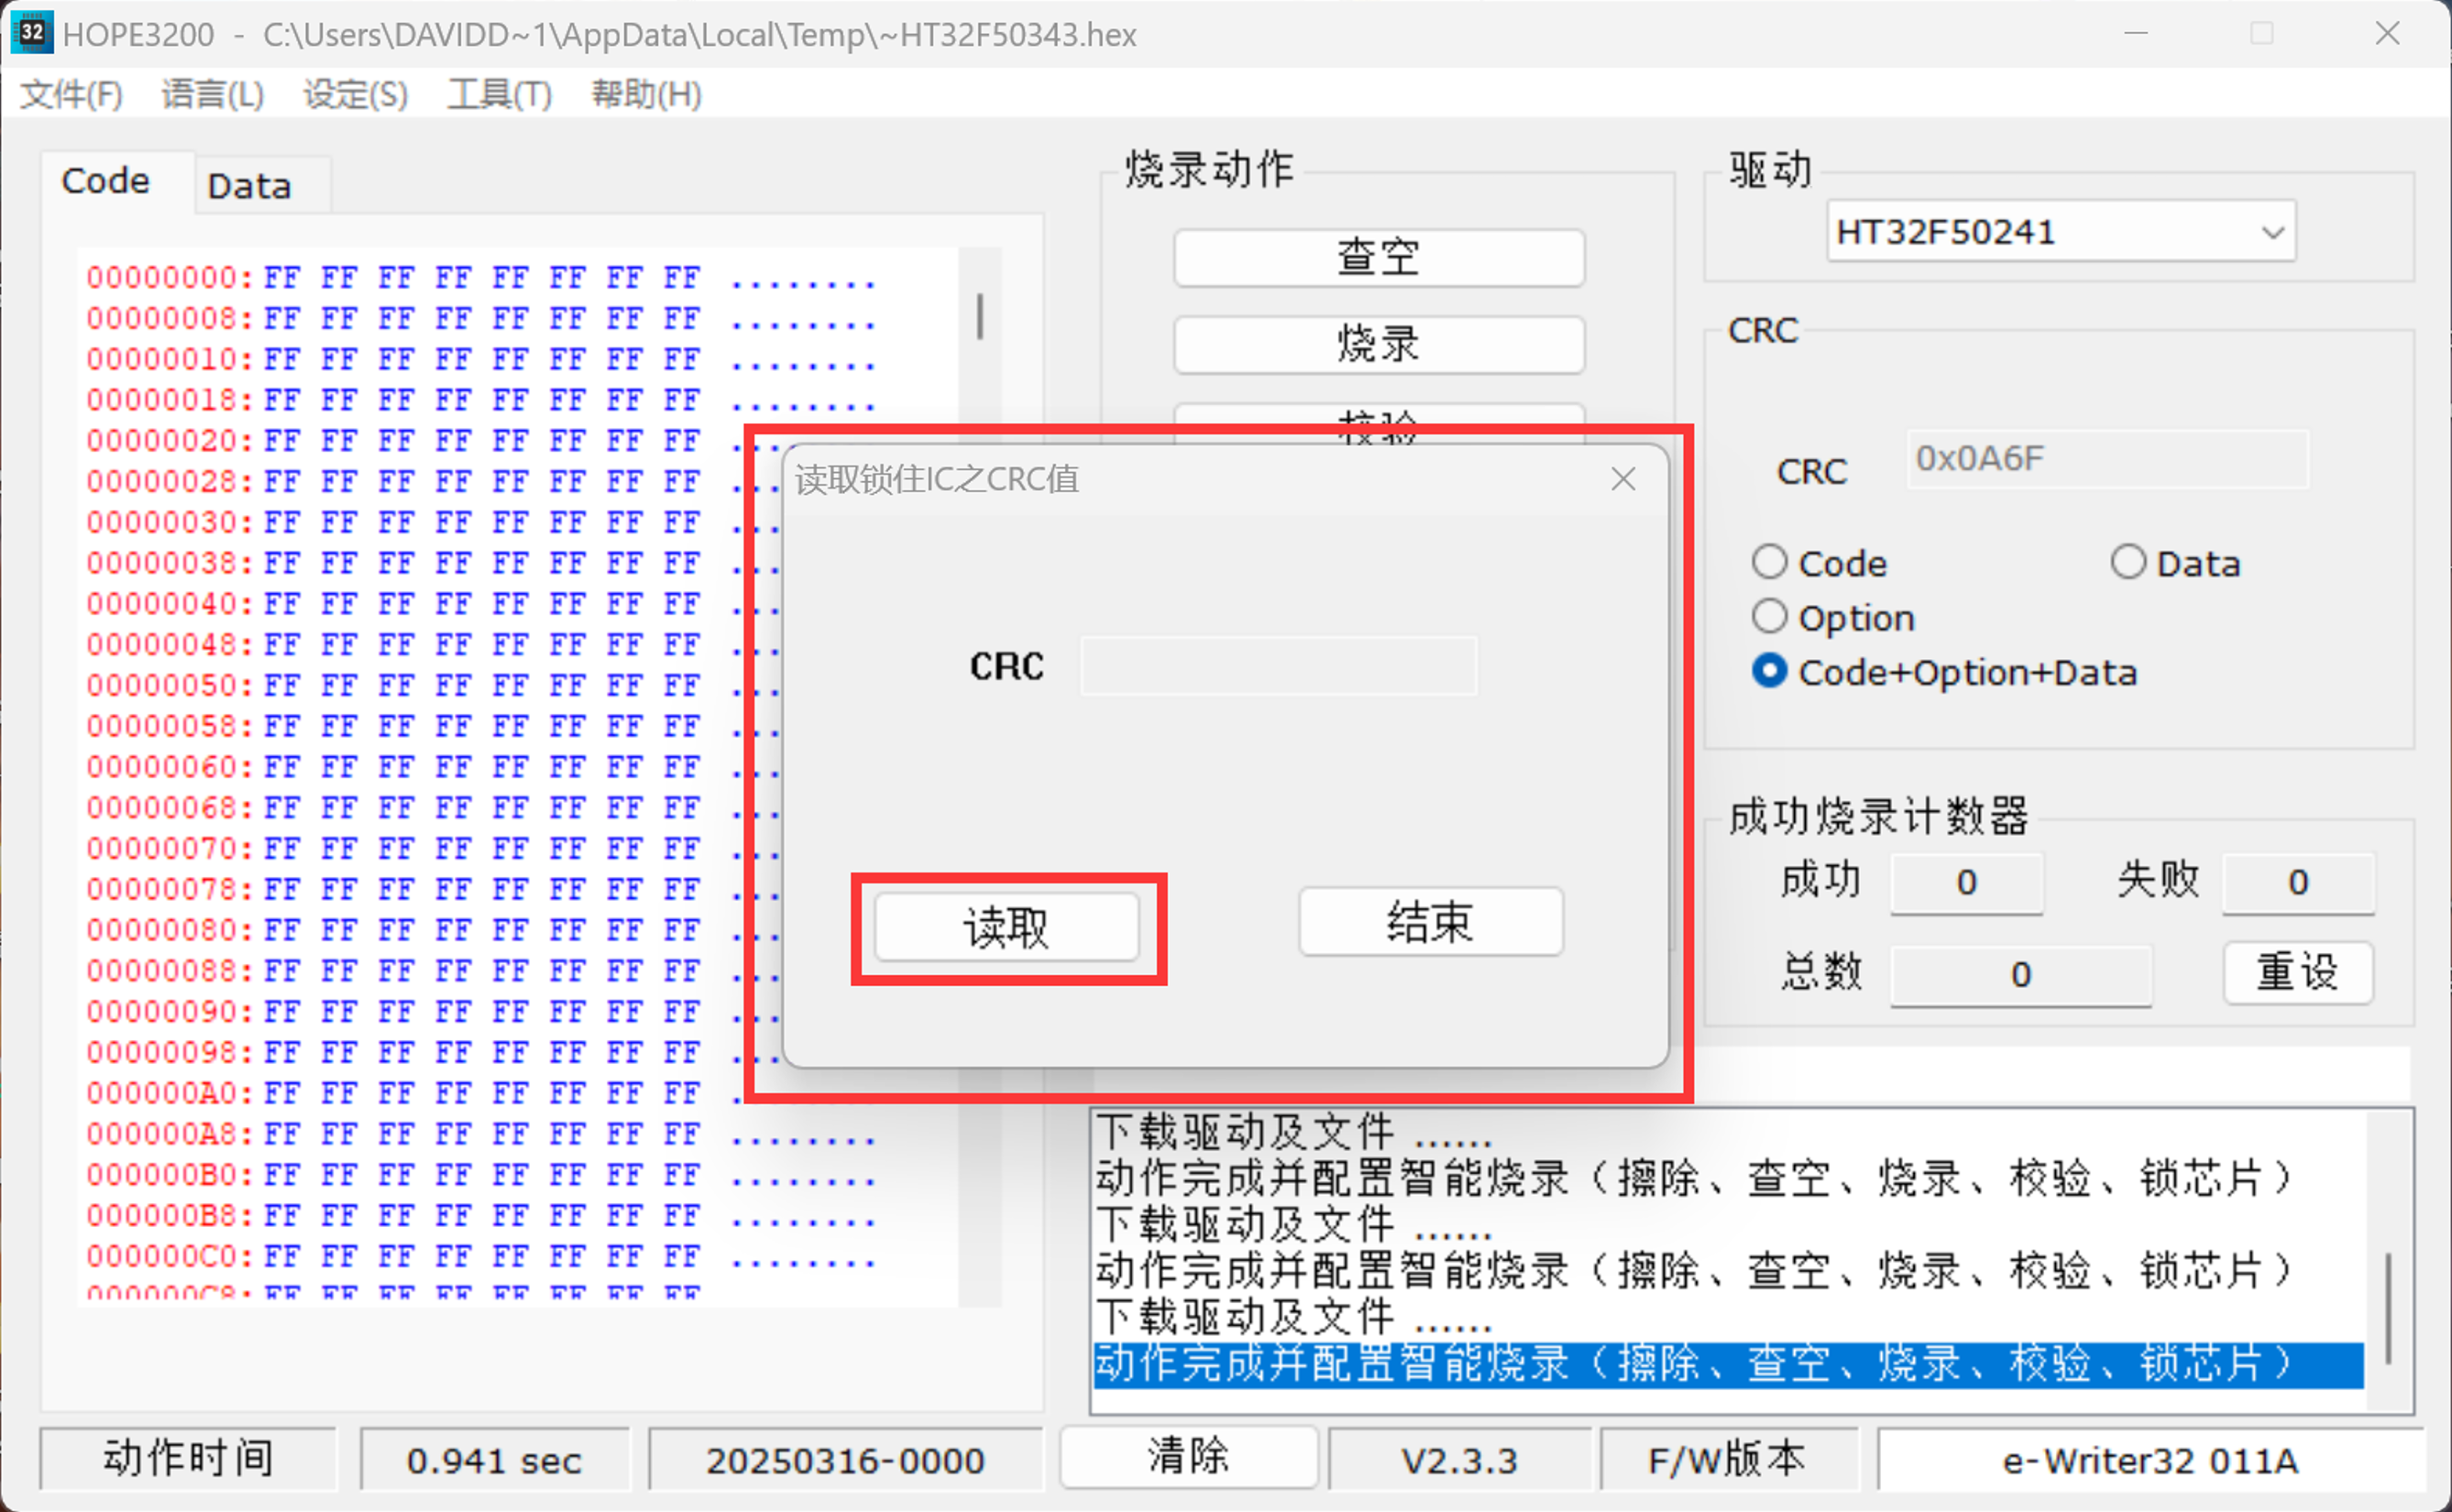
Task: Click the CRC field in dialog
Action: [x=1277, y=666]
